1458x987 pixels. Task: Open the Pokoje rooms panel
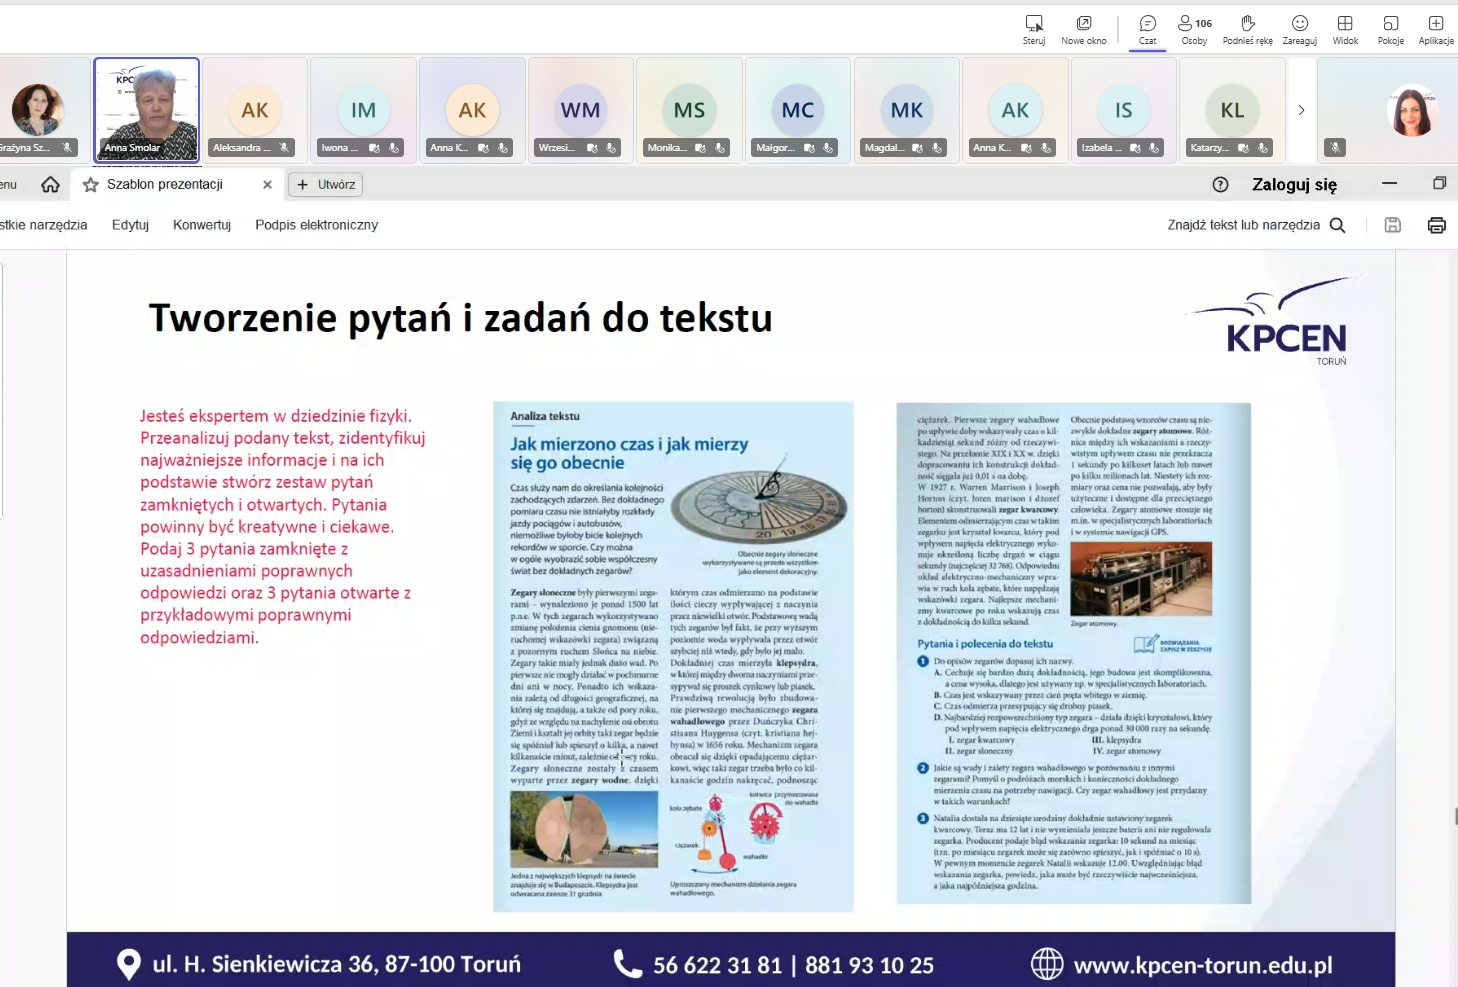click(1391, 30)
